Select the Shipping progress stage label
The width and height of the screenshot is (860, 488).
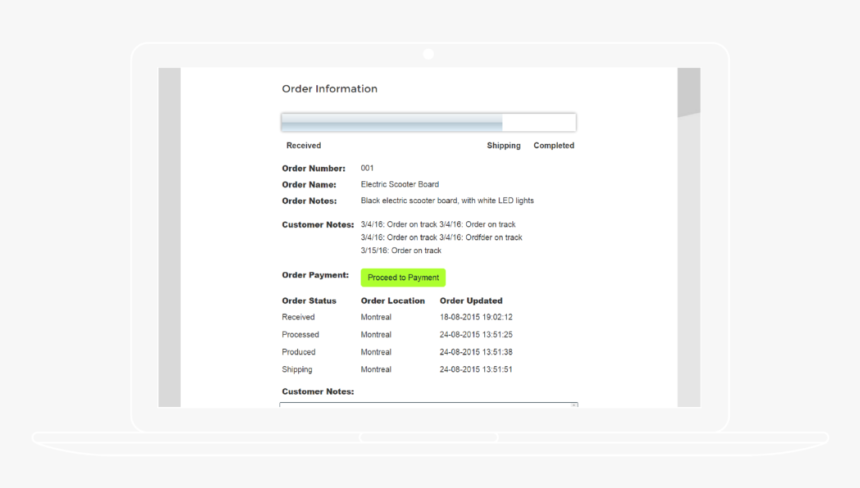coord(503,146)
